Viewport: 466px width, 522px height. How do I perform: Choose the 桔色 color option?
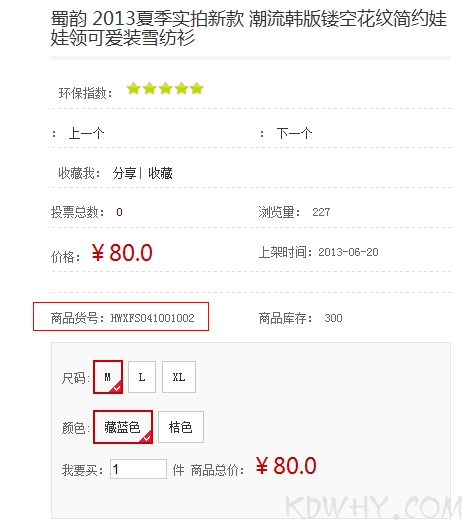point(181,427)
